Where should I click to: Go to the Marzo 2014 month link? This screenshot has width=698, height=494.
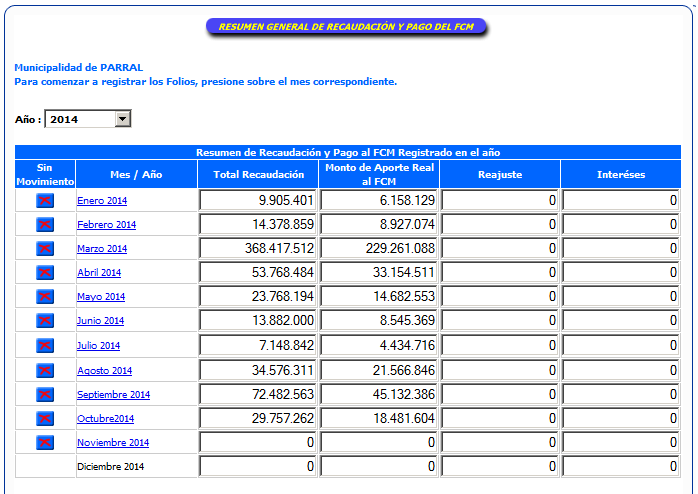click(102, 249)
